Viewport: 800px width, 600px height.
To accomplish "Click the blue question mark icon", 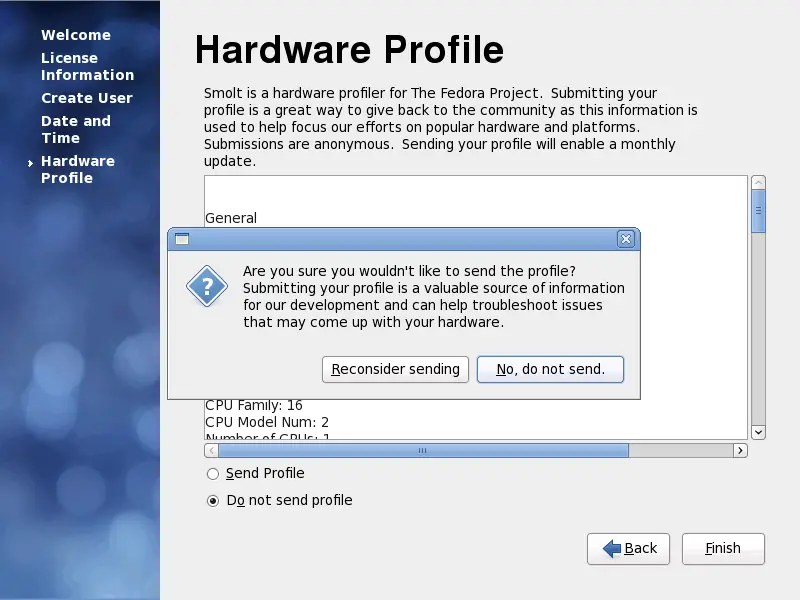I will tap(207, 286).
